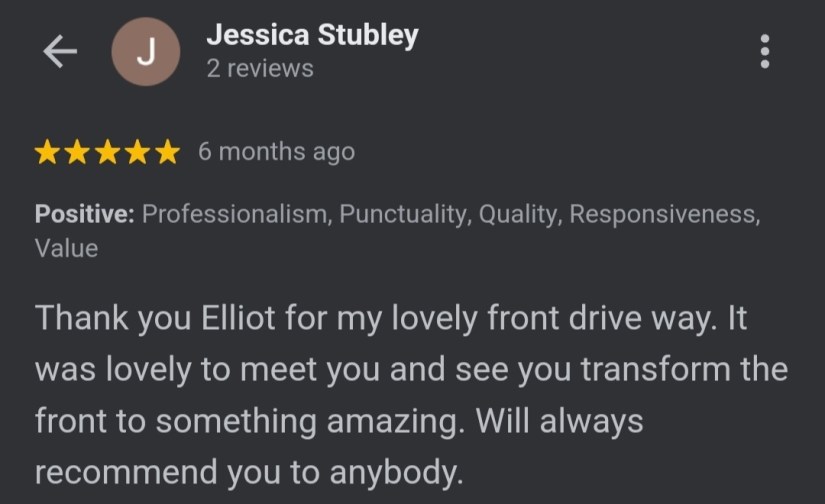Tap the 'Value' attribute

click(x=66, y=248)
